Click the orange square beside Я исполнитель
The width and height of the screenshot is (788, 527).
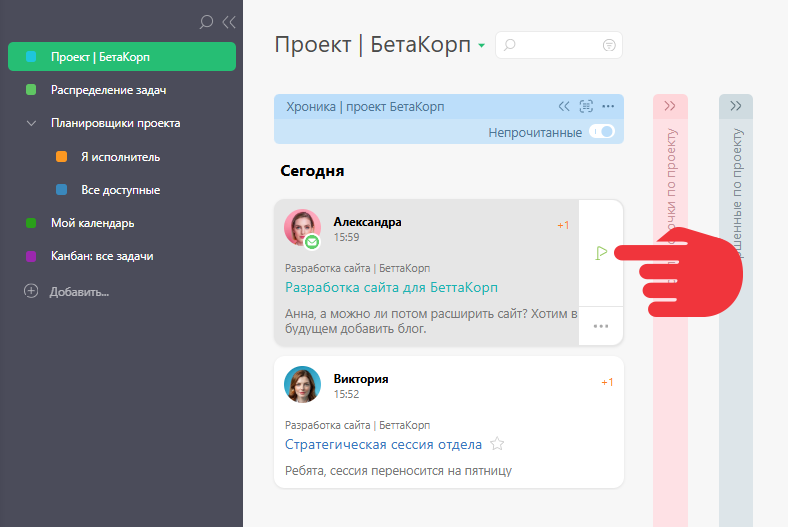coord(61,157)
